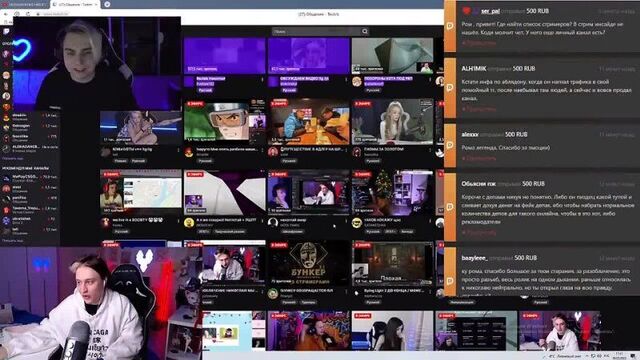The height and width of the screenshot is (360, 640).
Task: Click 'Русский' tag under 'ПОХОРОНЫ КОТА' stream
Action: pyautogui.click(x=373, y=90)
